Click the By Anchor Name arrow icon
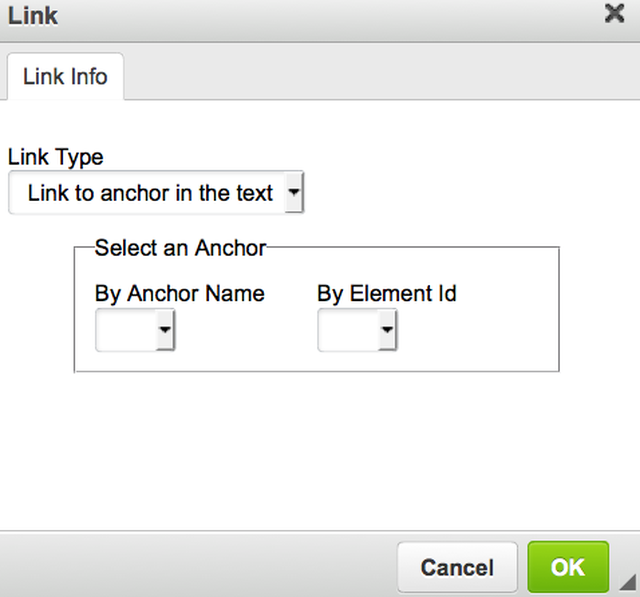Viewport: 640px width, 597px height. 165,331
